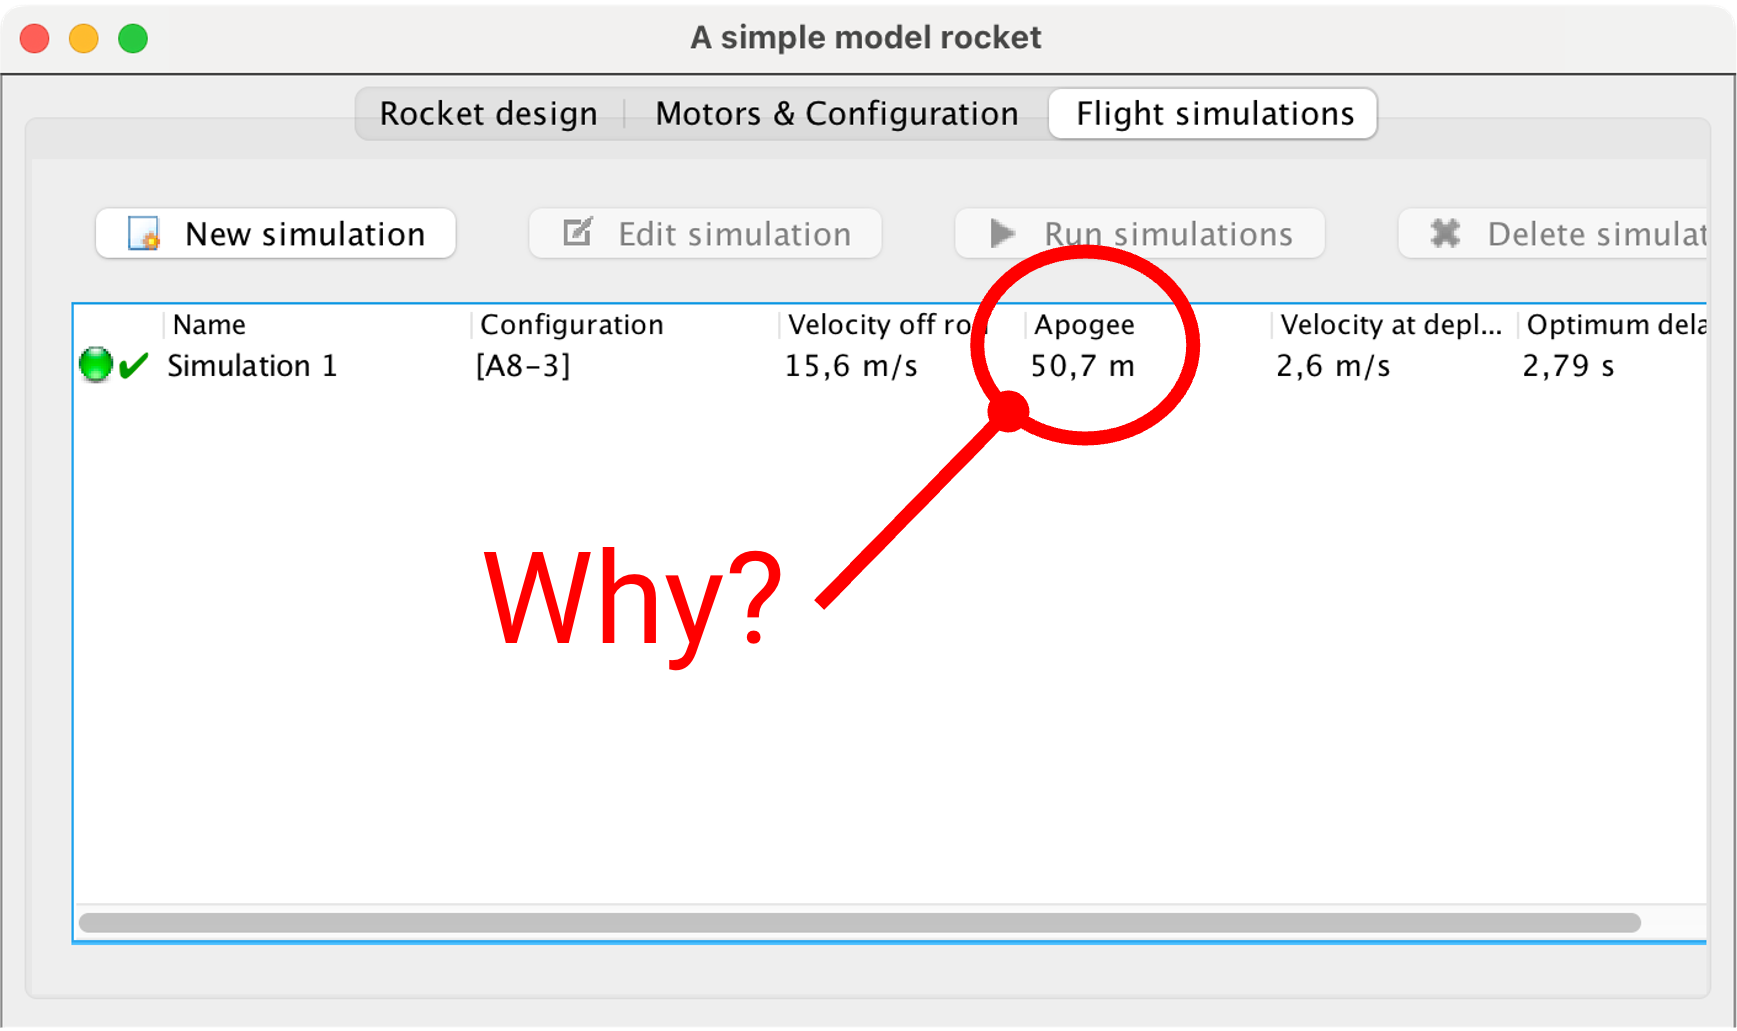This screenshot has width=1737, height=1031.
Task: Click the gear badge on the New simulation icon
Action: click(x=149, y=242)
